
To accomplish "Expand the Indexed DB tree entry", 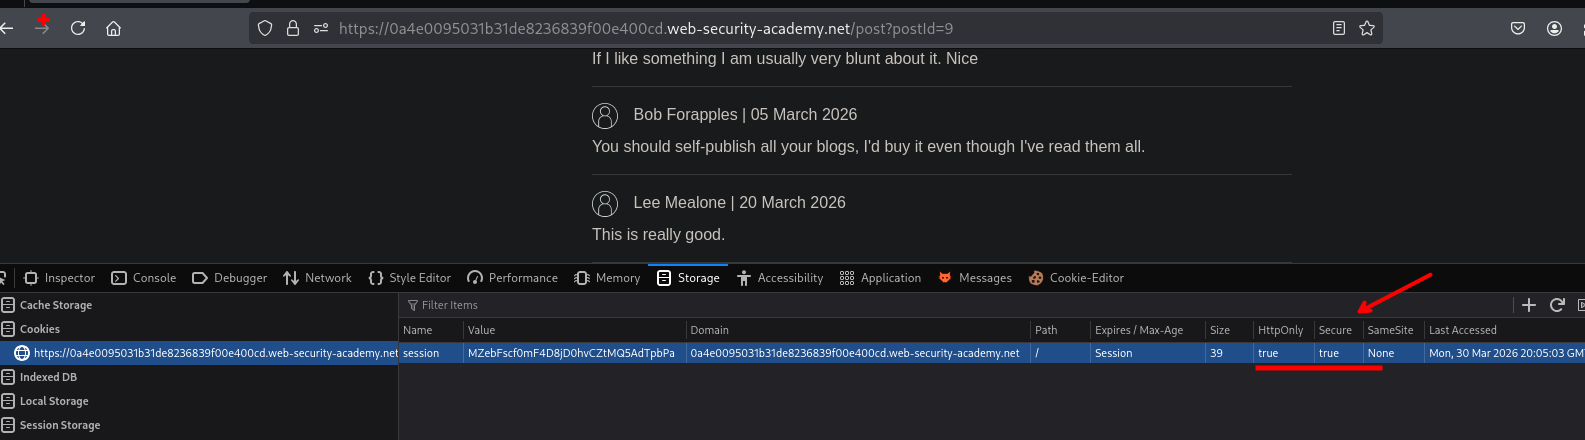I will click(x=47, y=377).
